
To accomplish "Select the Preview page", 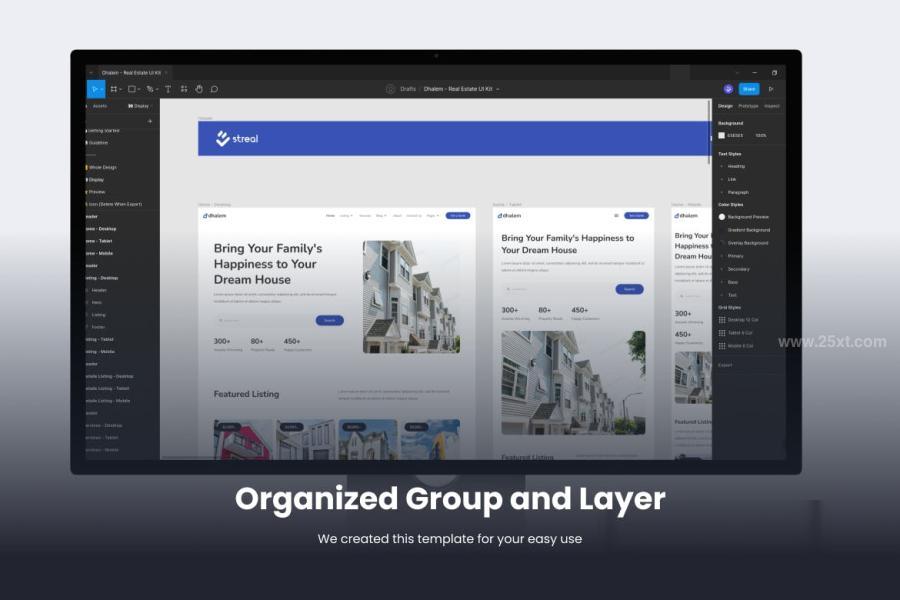I will [x=96, y=192].
